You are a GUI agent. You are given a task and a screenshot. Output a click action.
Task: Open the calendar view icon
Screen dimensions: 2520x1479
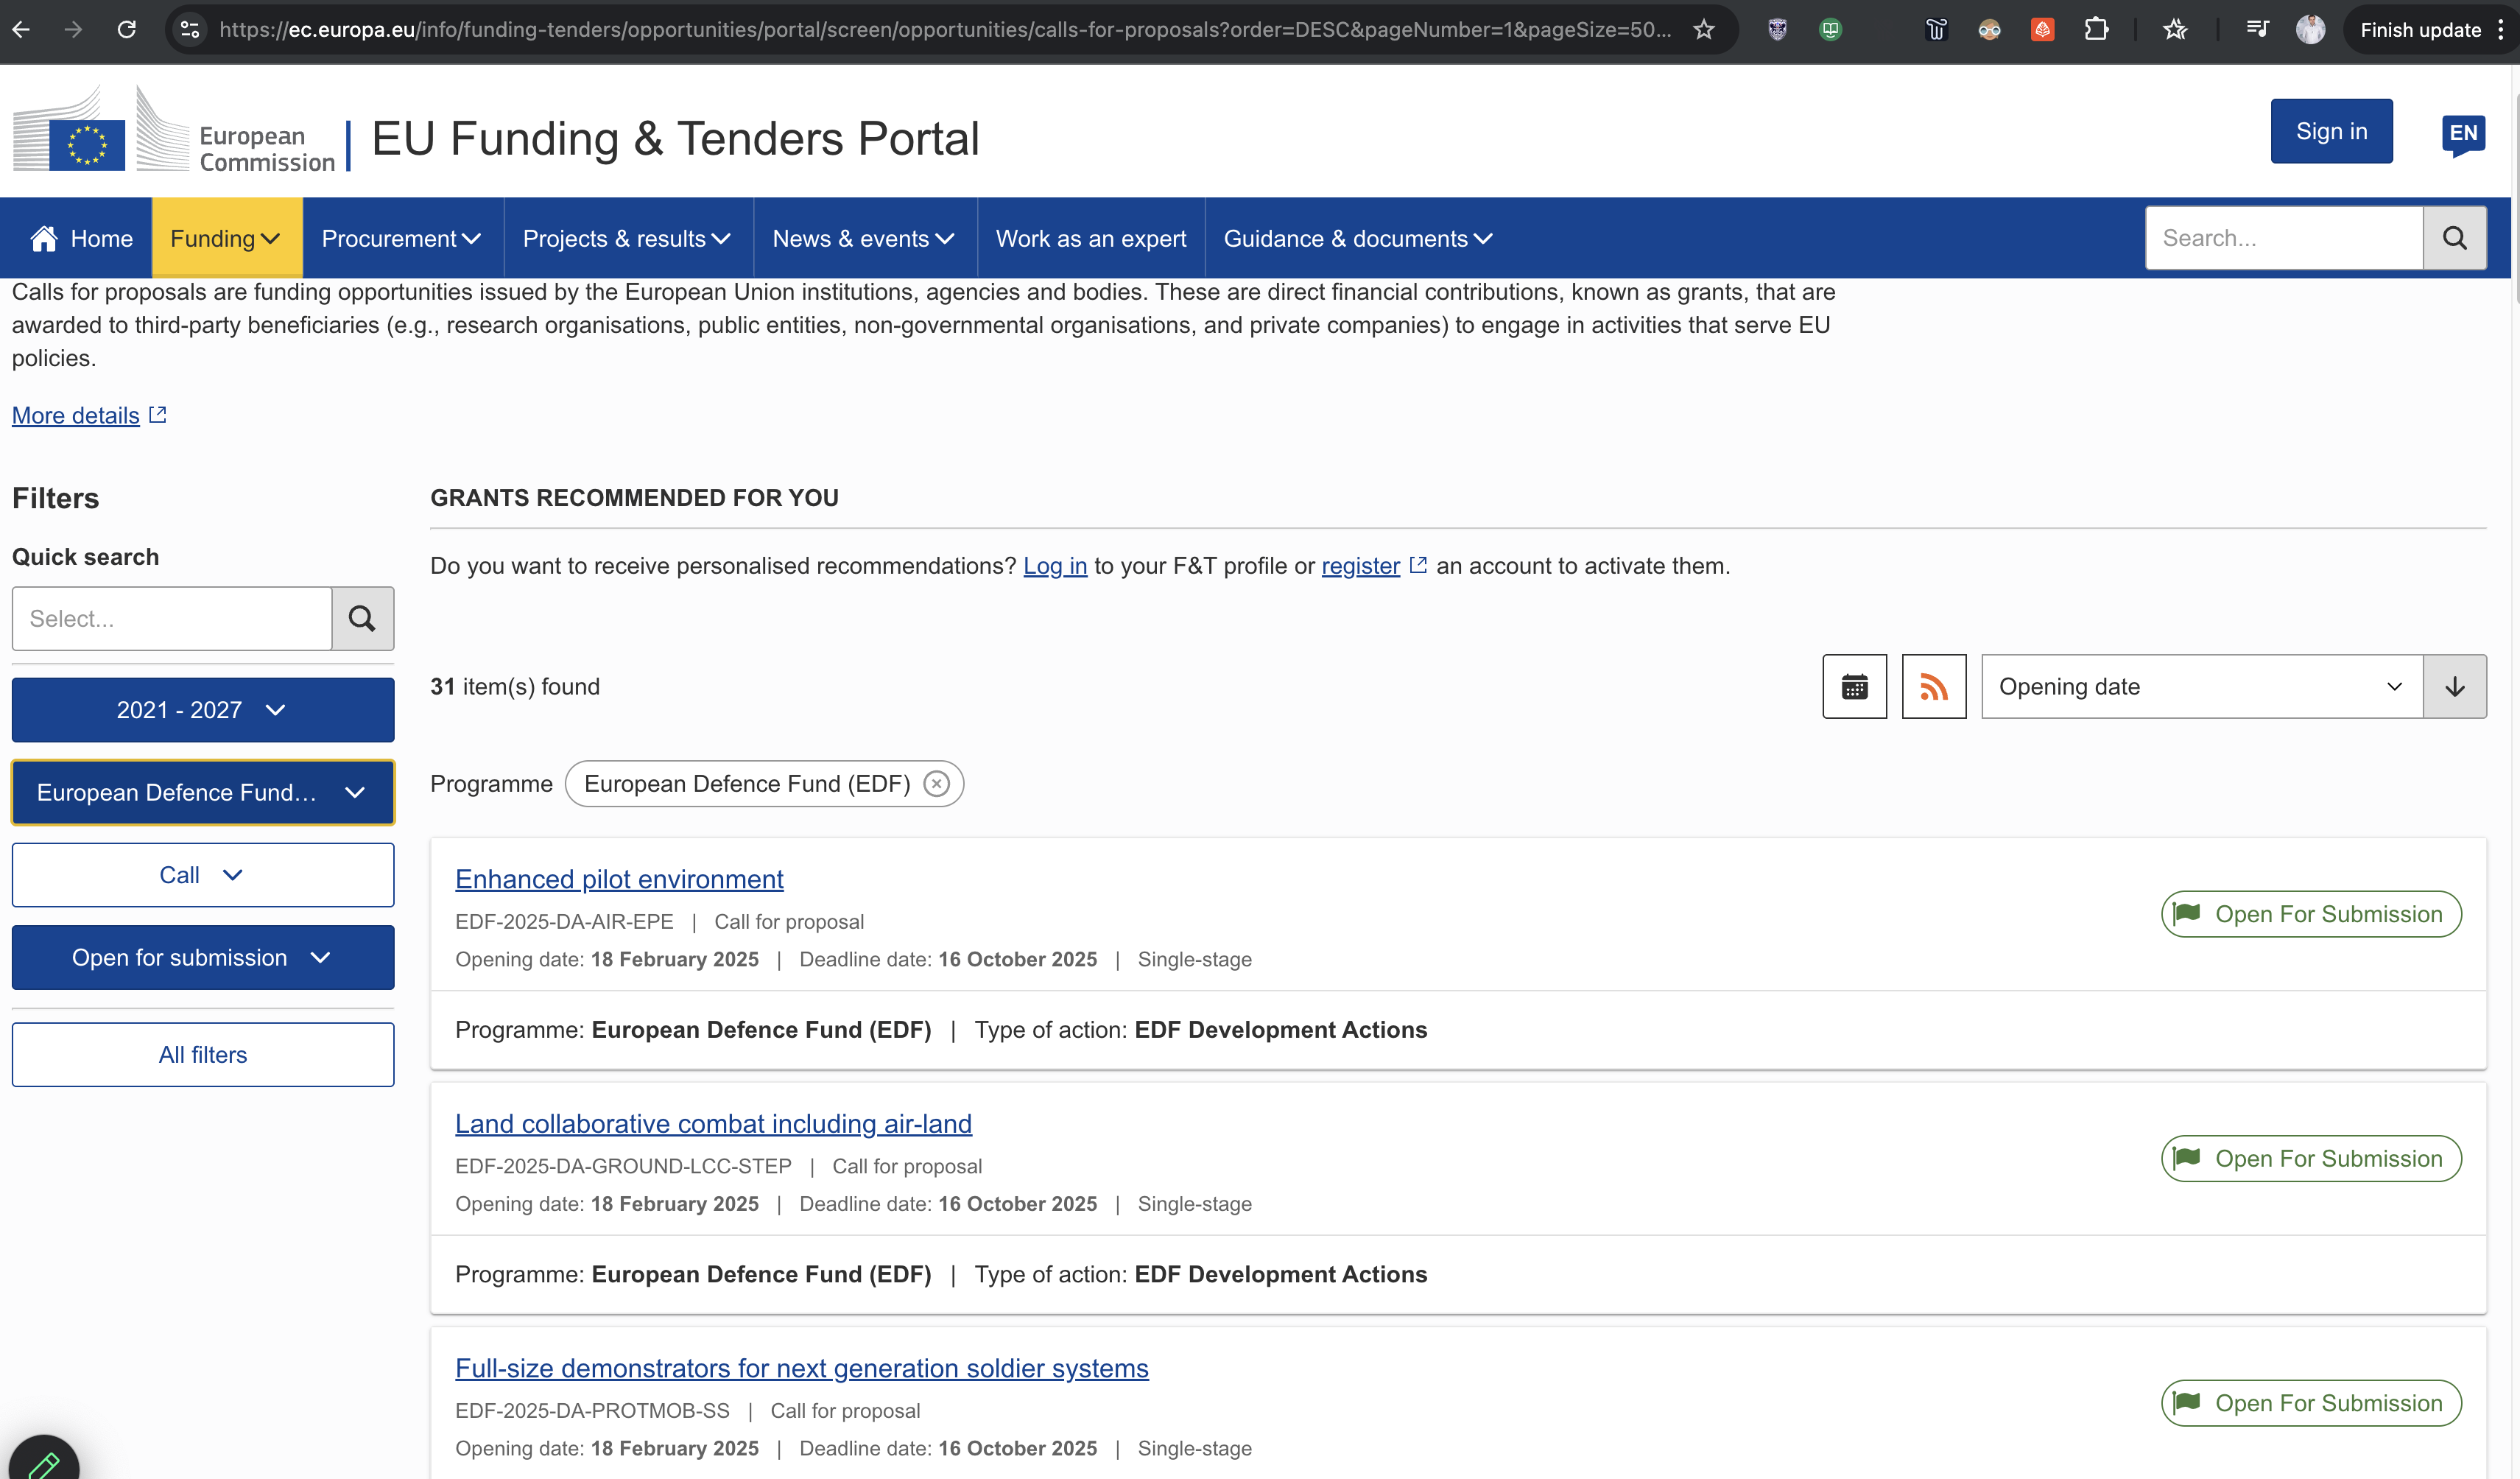tap(1854, 686)
